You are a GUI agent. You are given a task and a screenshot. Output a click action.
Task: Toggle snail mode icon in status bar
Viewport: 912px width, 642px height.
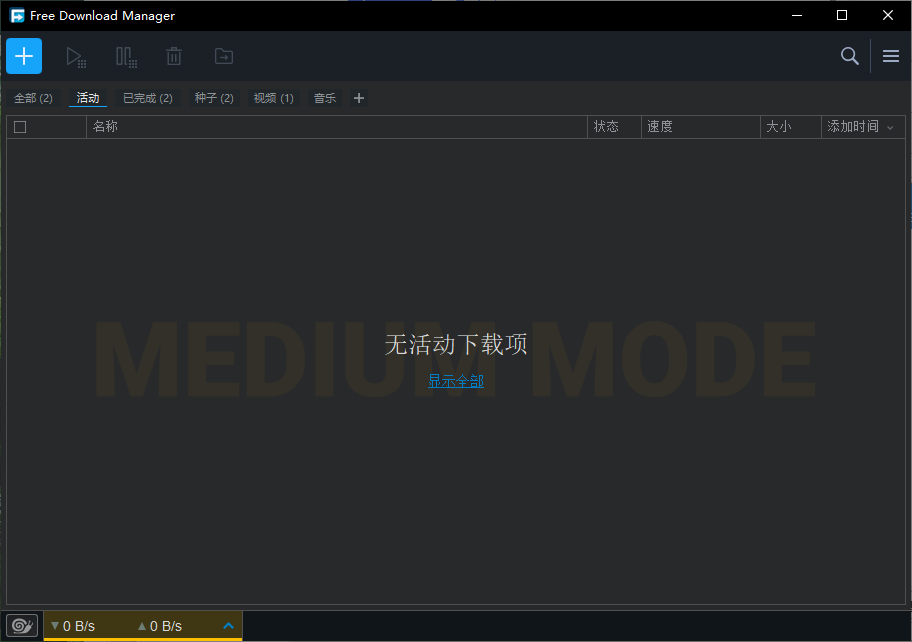[21, 626]
